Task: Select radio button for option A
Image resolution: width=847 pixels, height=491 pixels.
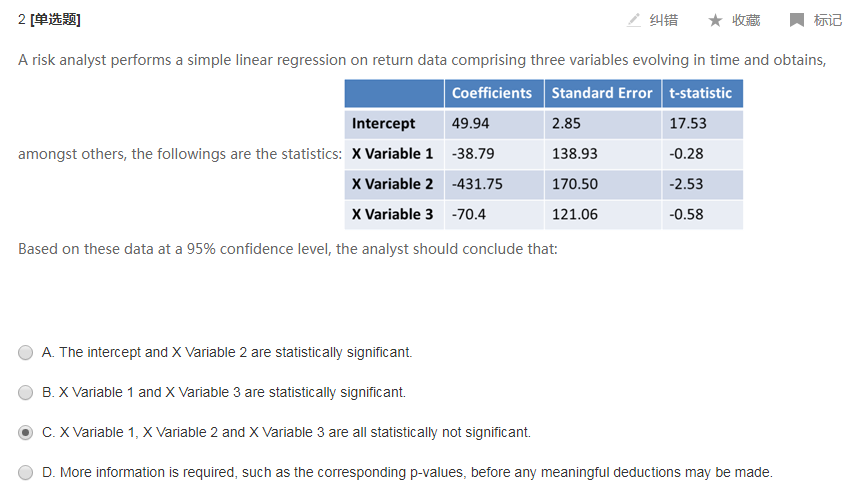Action: [25, 353]
